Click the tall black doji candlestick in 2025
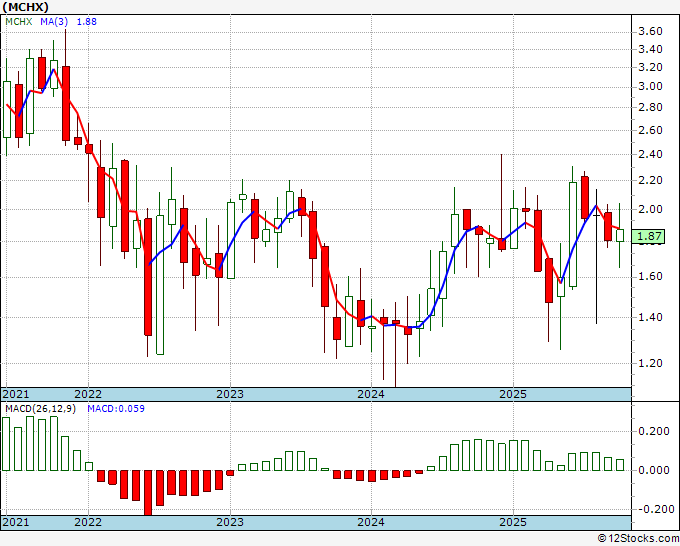Image resolution: width=680 pixels, height=546 pixels. coord(596,256)
